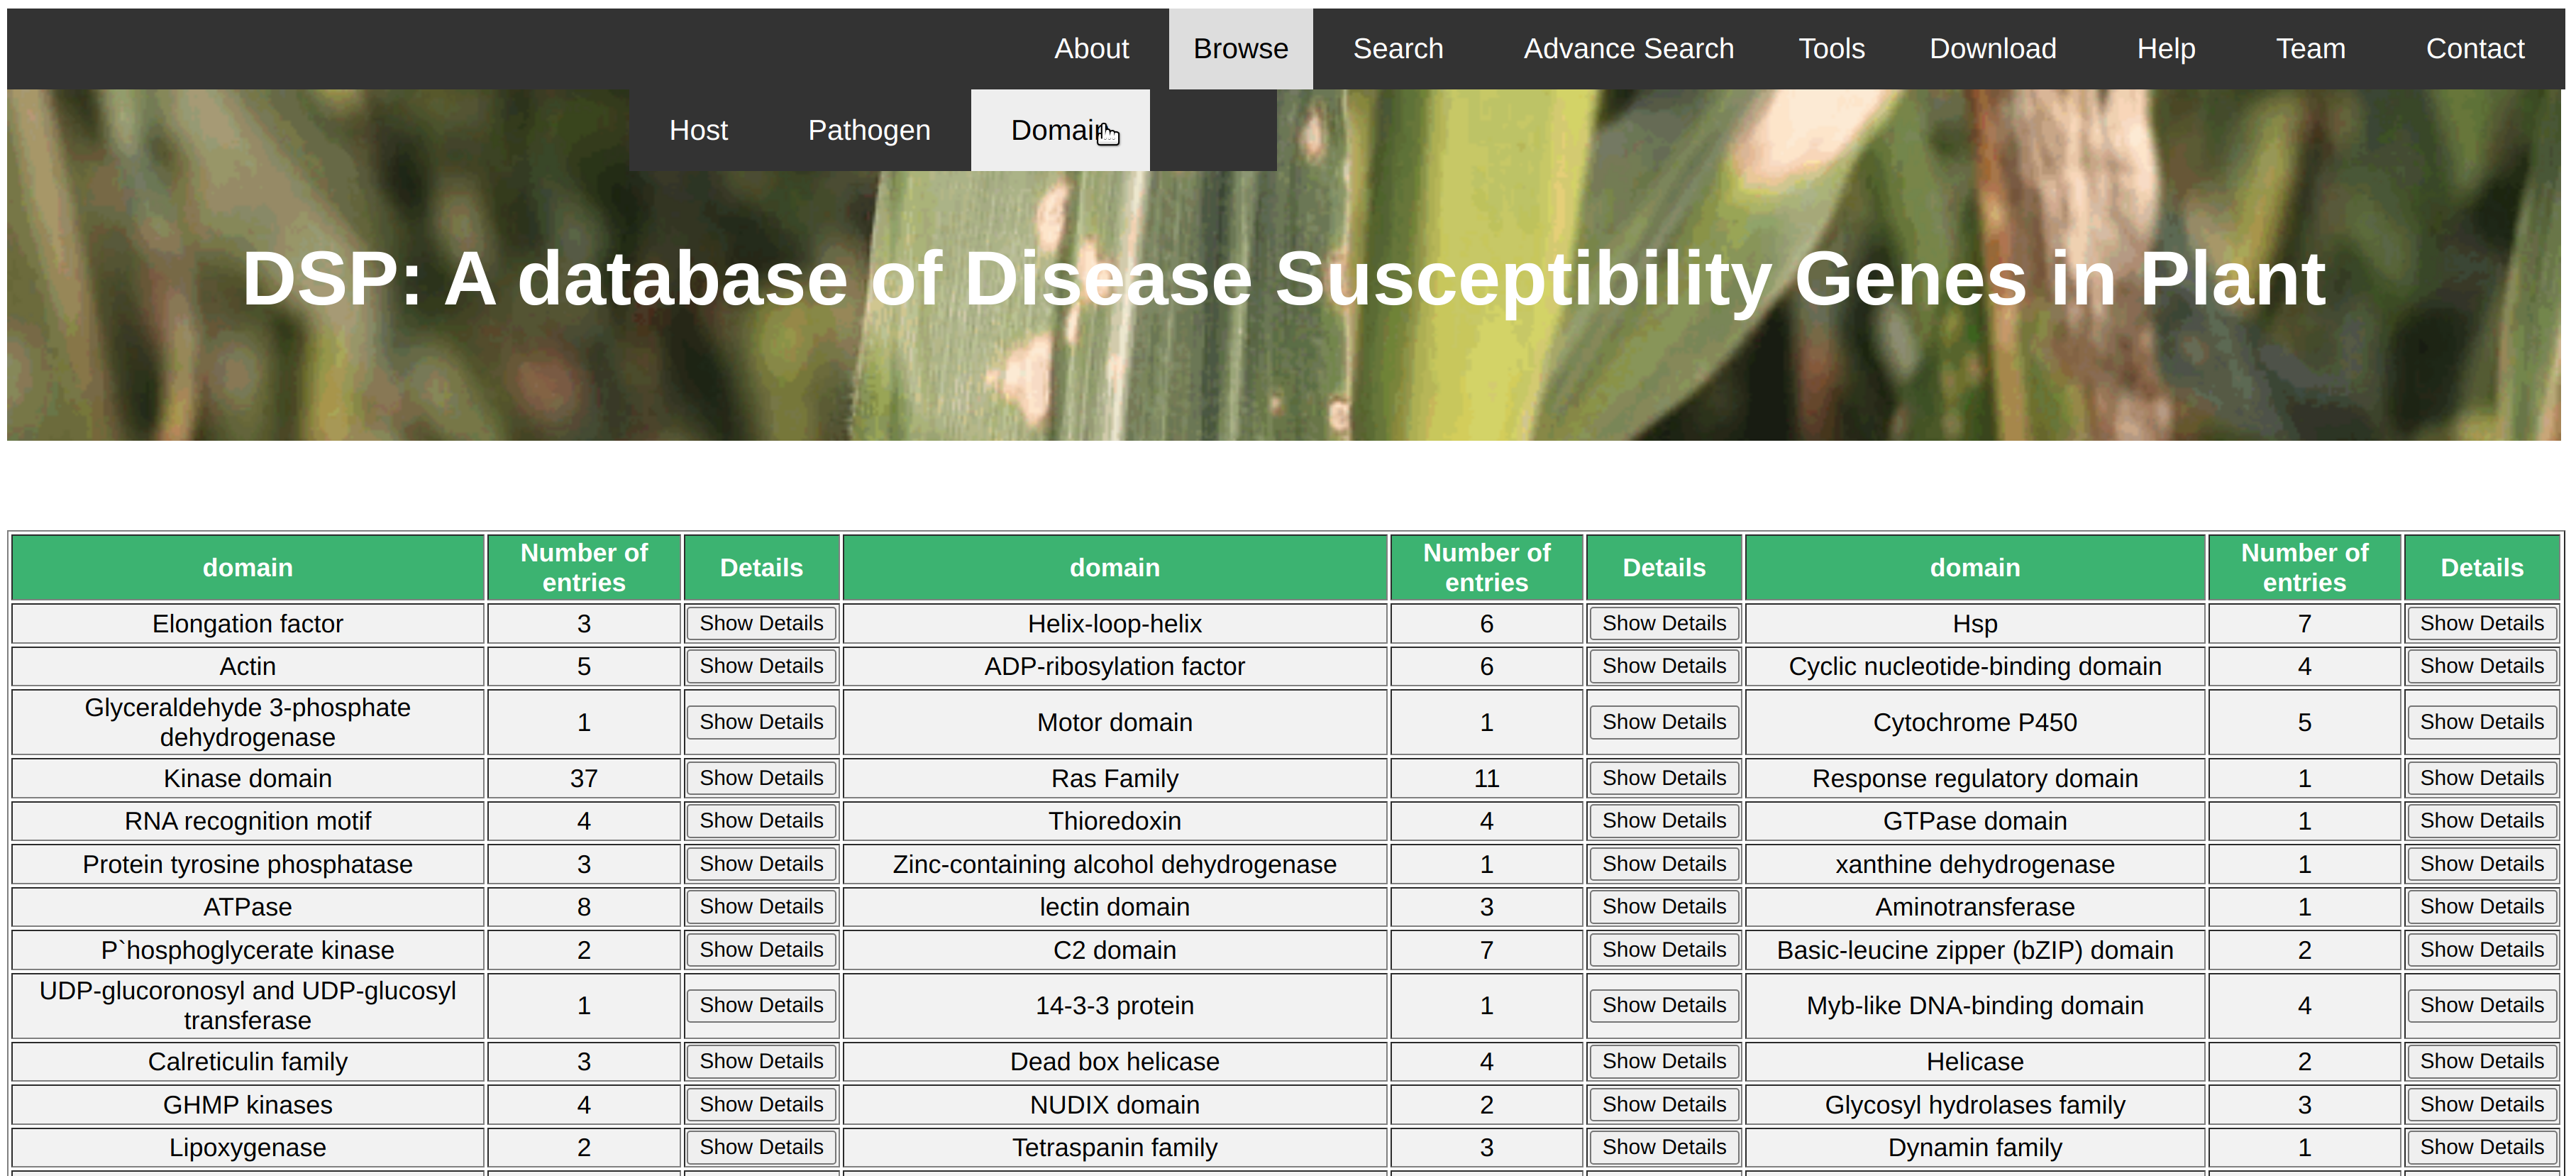Viewport: 2576px width, 1176px height.
Task: Show details for 14-3-3 protein
Action: point(1664,1005)
